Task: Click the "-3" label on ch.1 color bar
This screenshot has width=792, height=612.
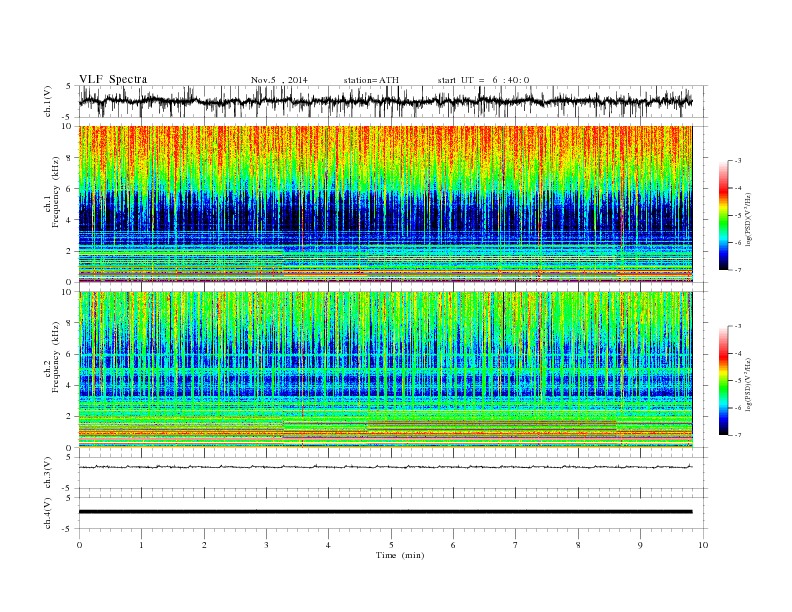Action: tap(737, 161)
